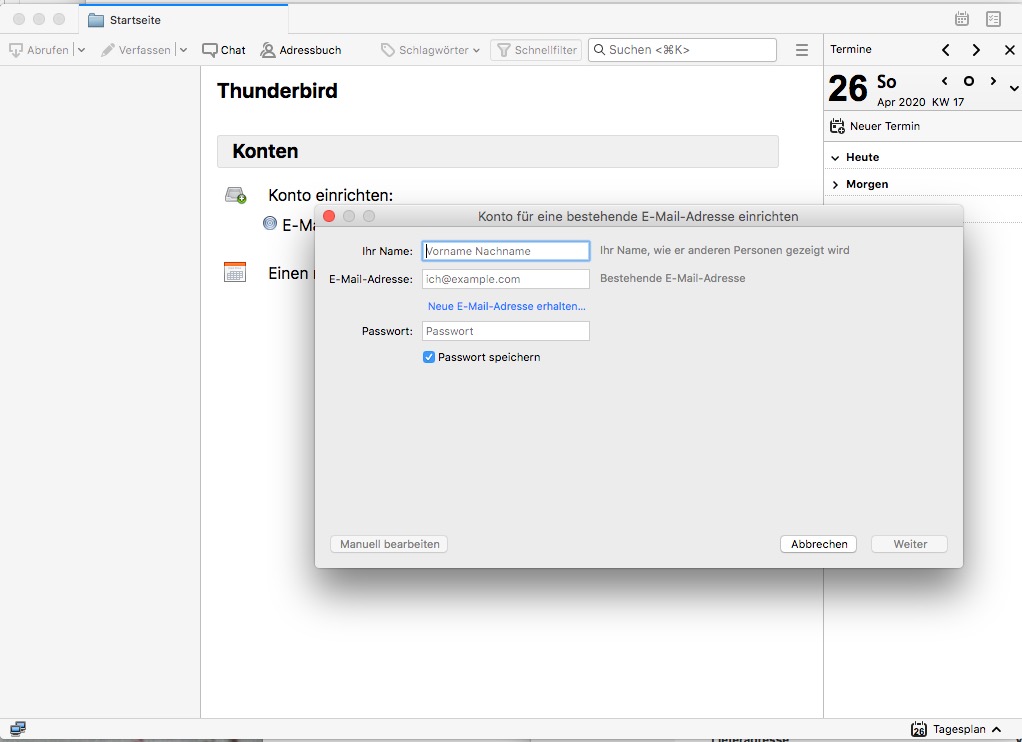Click in the Suchen search field

tap(682, 50)
